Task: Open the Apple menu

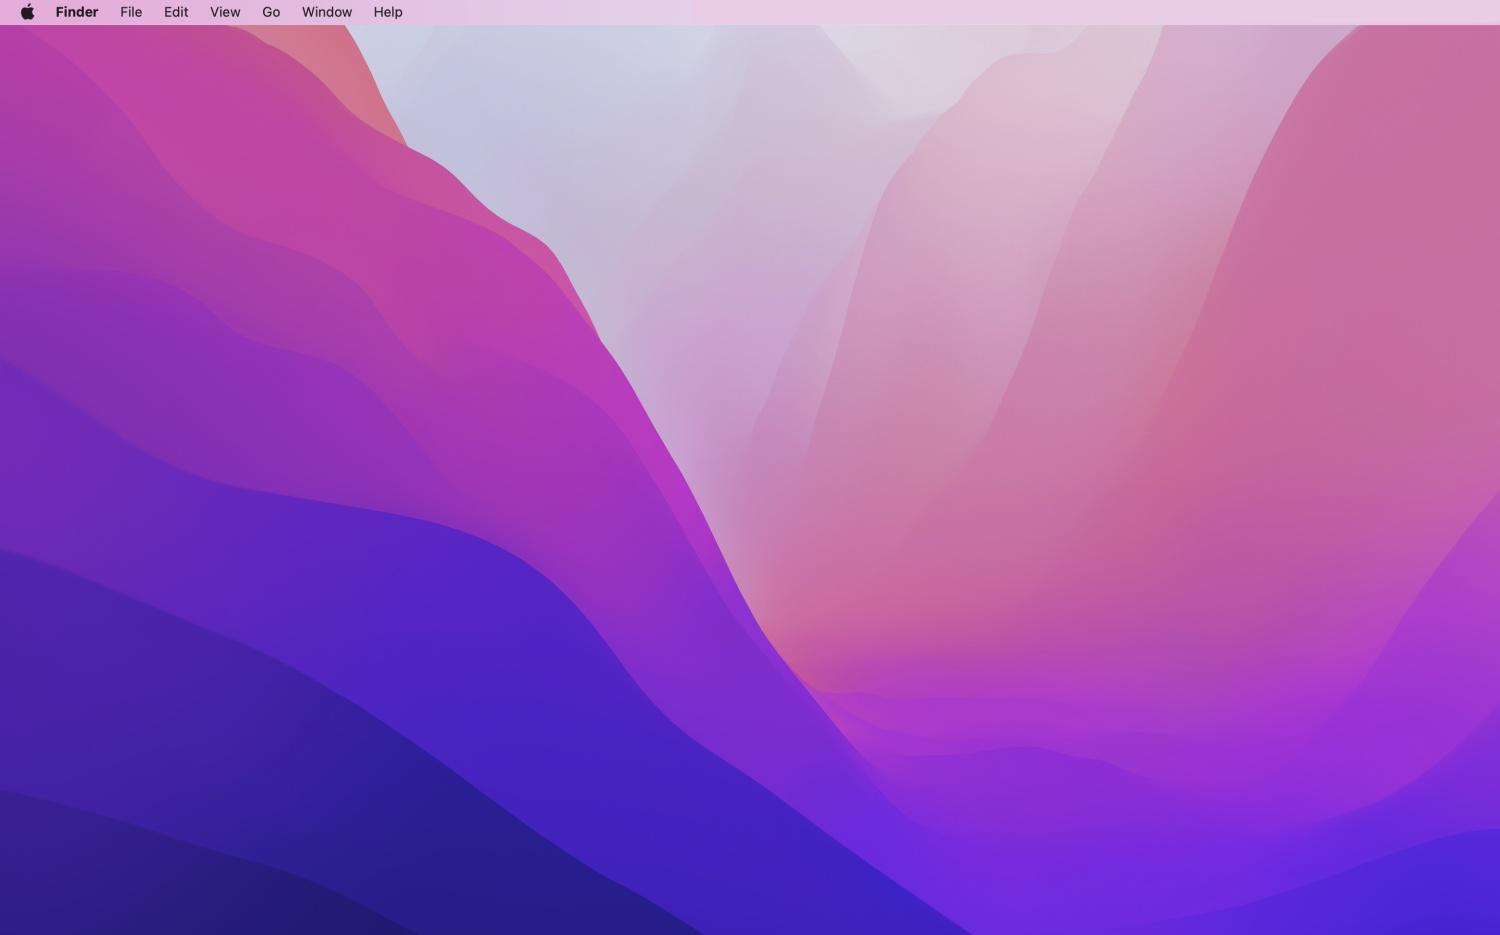Action: 27,12
